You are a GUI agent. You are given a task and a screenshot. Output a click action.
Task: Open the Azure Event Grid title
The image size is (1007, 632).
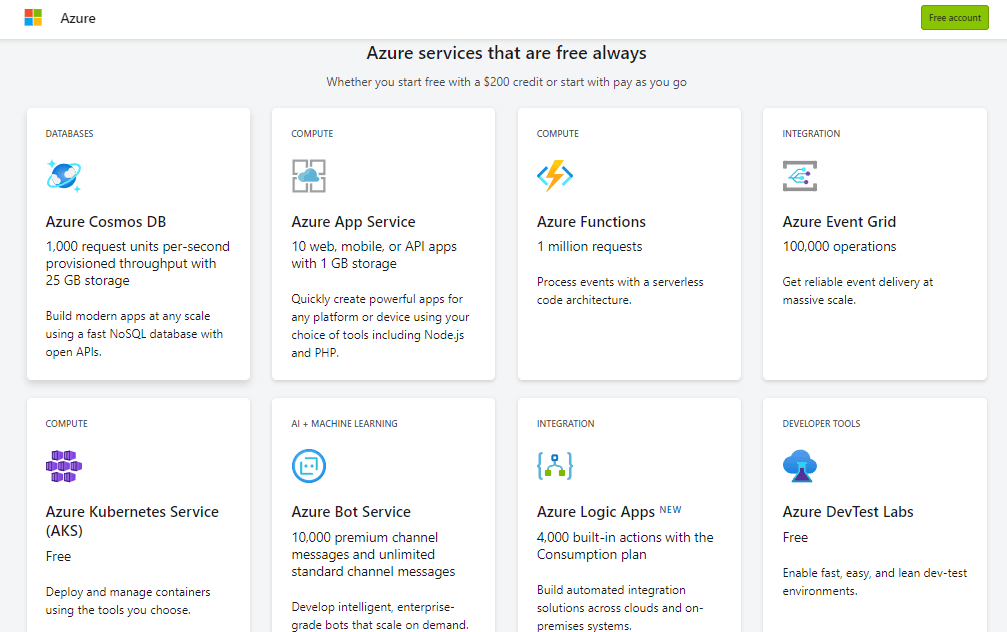click(839, 222)
